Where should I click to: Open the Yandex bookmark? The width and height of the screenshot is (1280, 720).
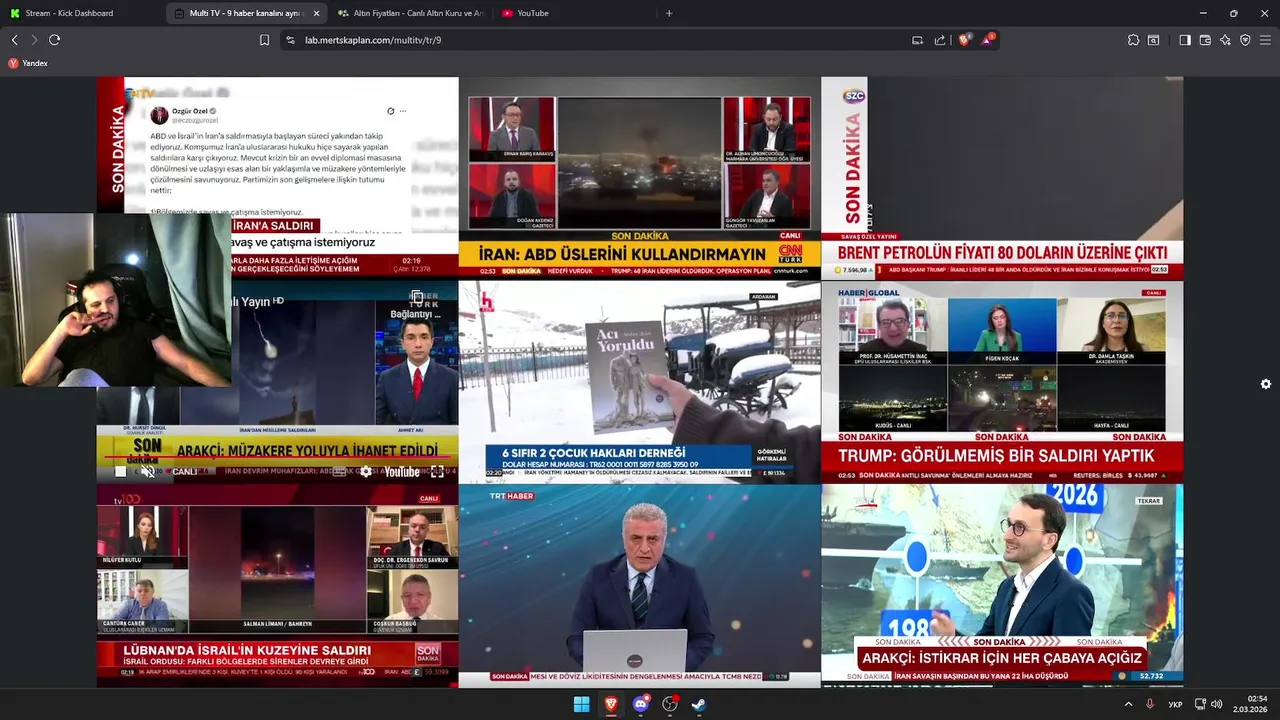28,63
